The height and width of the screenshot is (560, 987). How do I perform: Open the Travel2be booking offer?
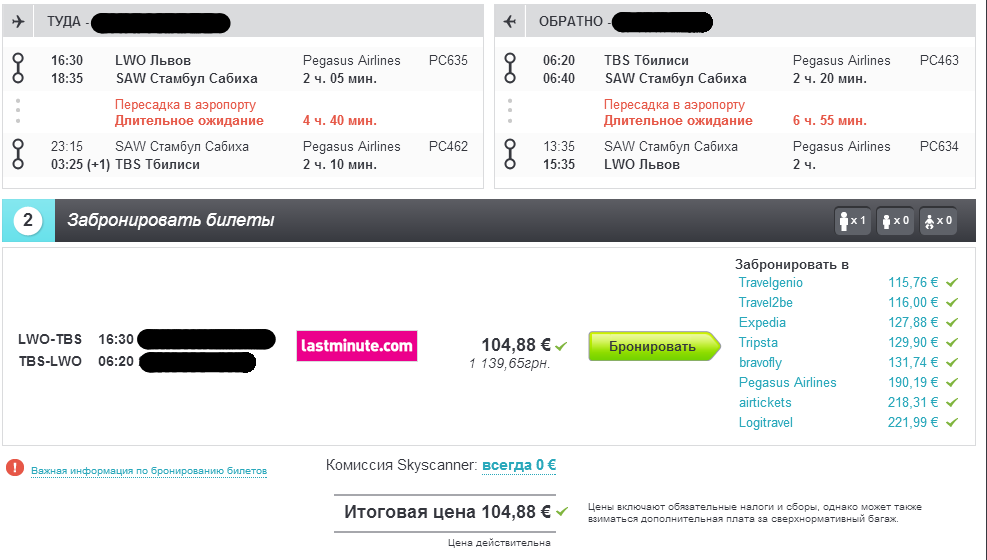tap(765, 303)
